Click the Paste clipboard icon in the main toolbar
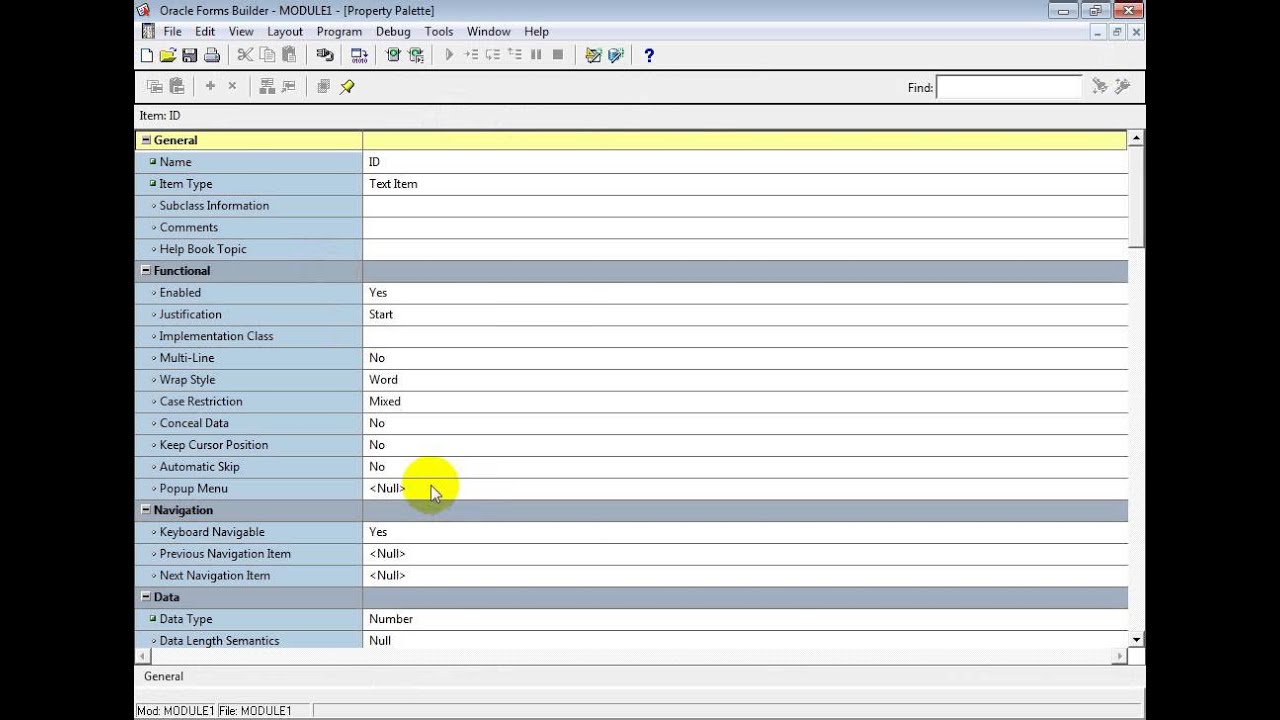The width and height of the screenshot is (1280, 720). click(x=289, y=55)
